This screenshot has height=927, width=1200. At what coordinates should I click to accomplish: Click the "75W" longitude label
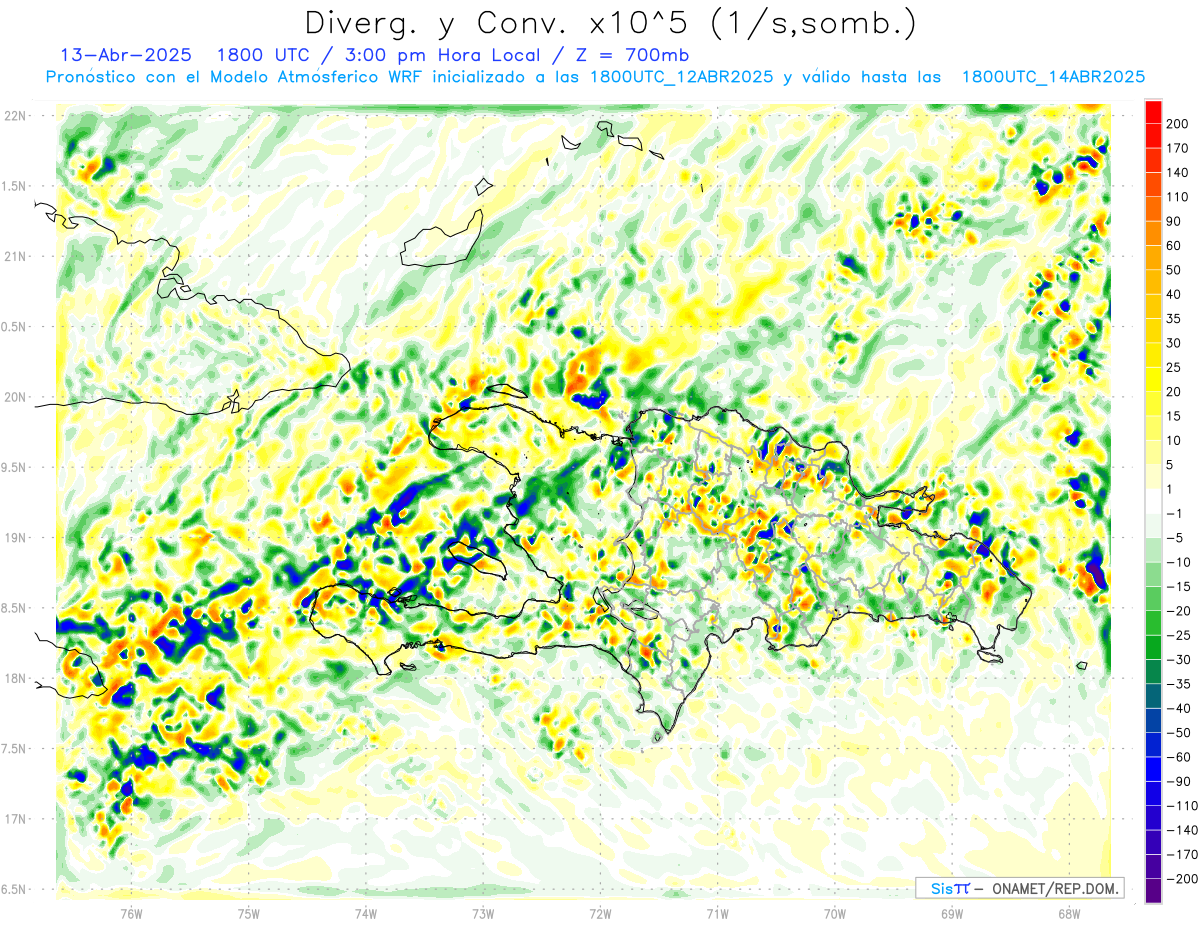(249, 914)
